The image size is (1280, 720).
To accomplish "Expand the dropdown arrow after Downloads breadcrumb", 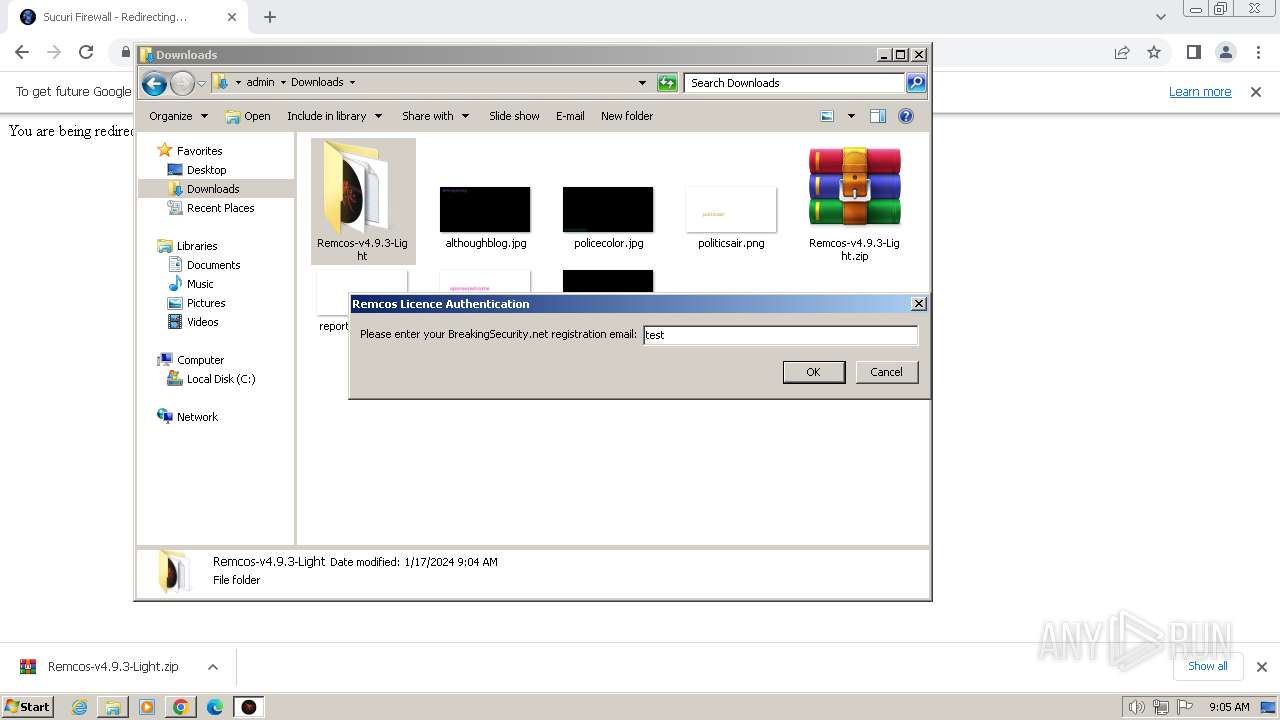I will click(x=352, y=83).
